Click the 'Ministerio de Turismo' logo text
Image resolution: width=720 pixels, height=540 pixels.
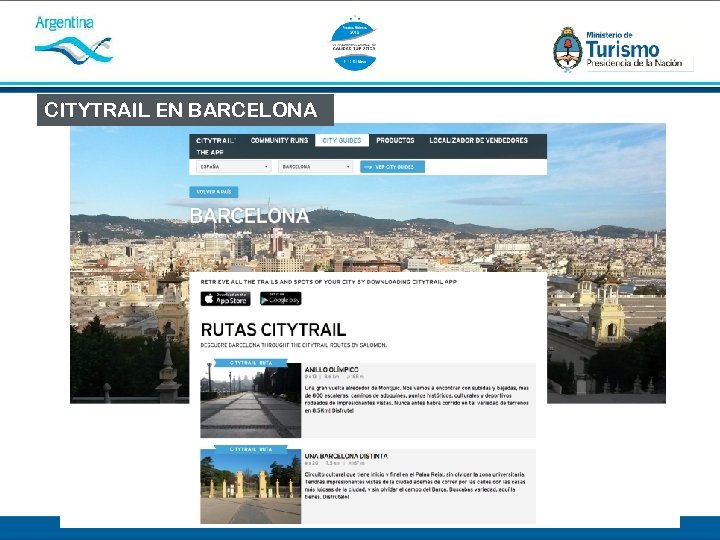pos(635,50)
